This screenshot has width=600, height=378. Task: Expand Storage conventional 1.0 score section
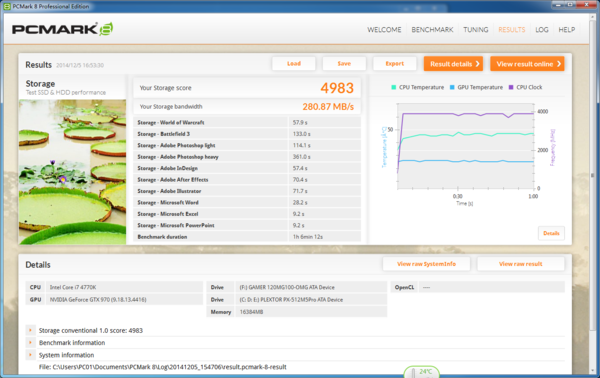(30, 330)
